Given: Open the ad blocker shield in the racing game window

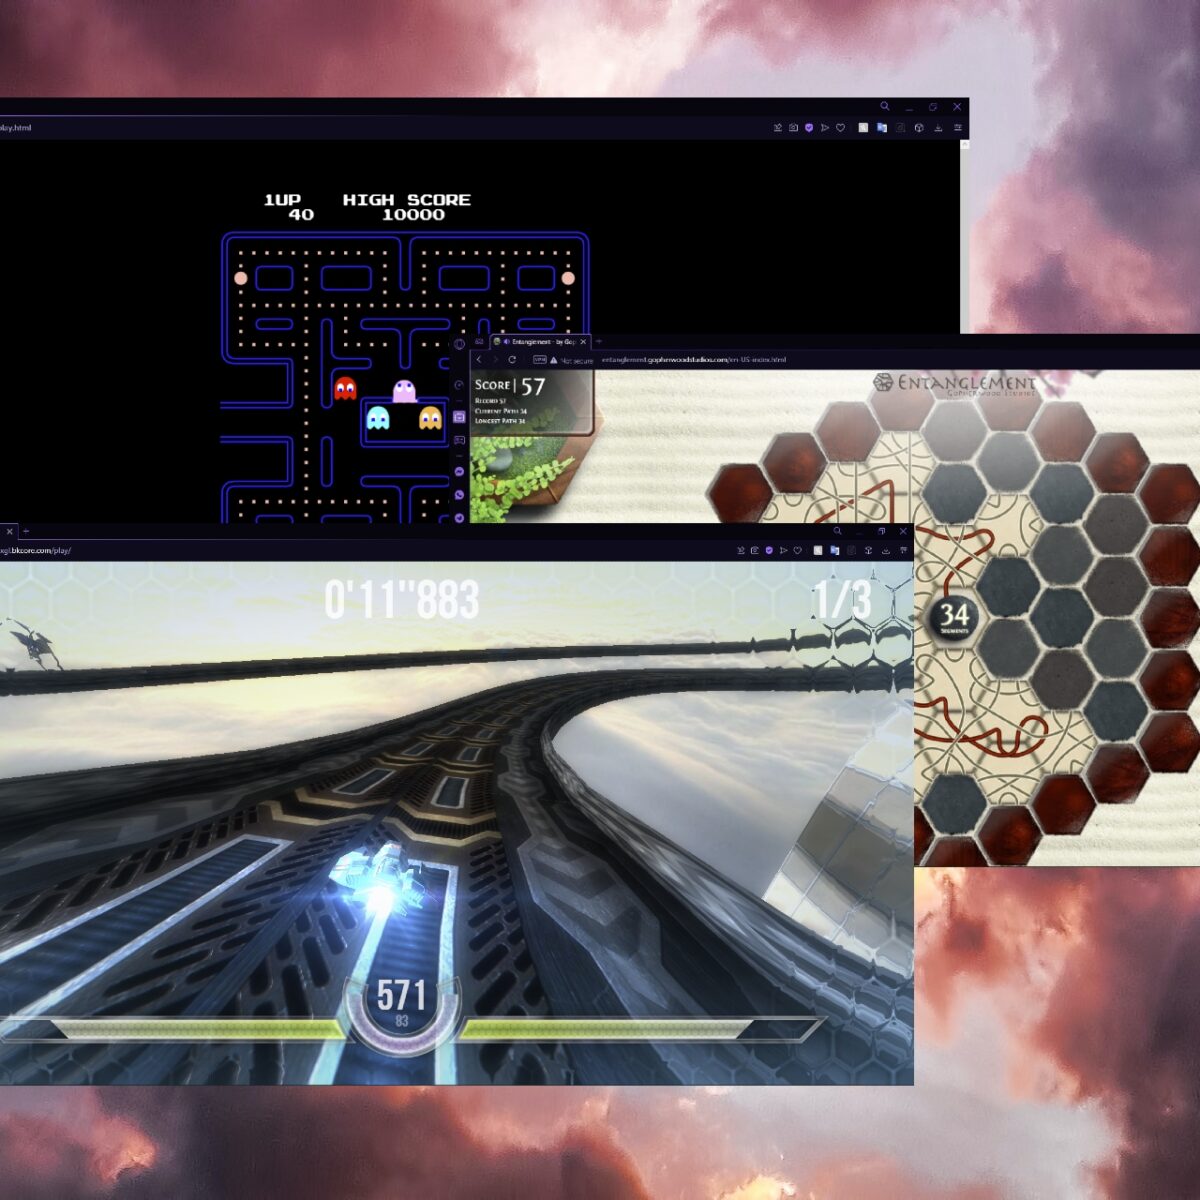Looking at the screenshot, I should click(x=769, y=550).
